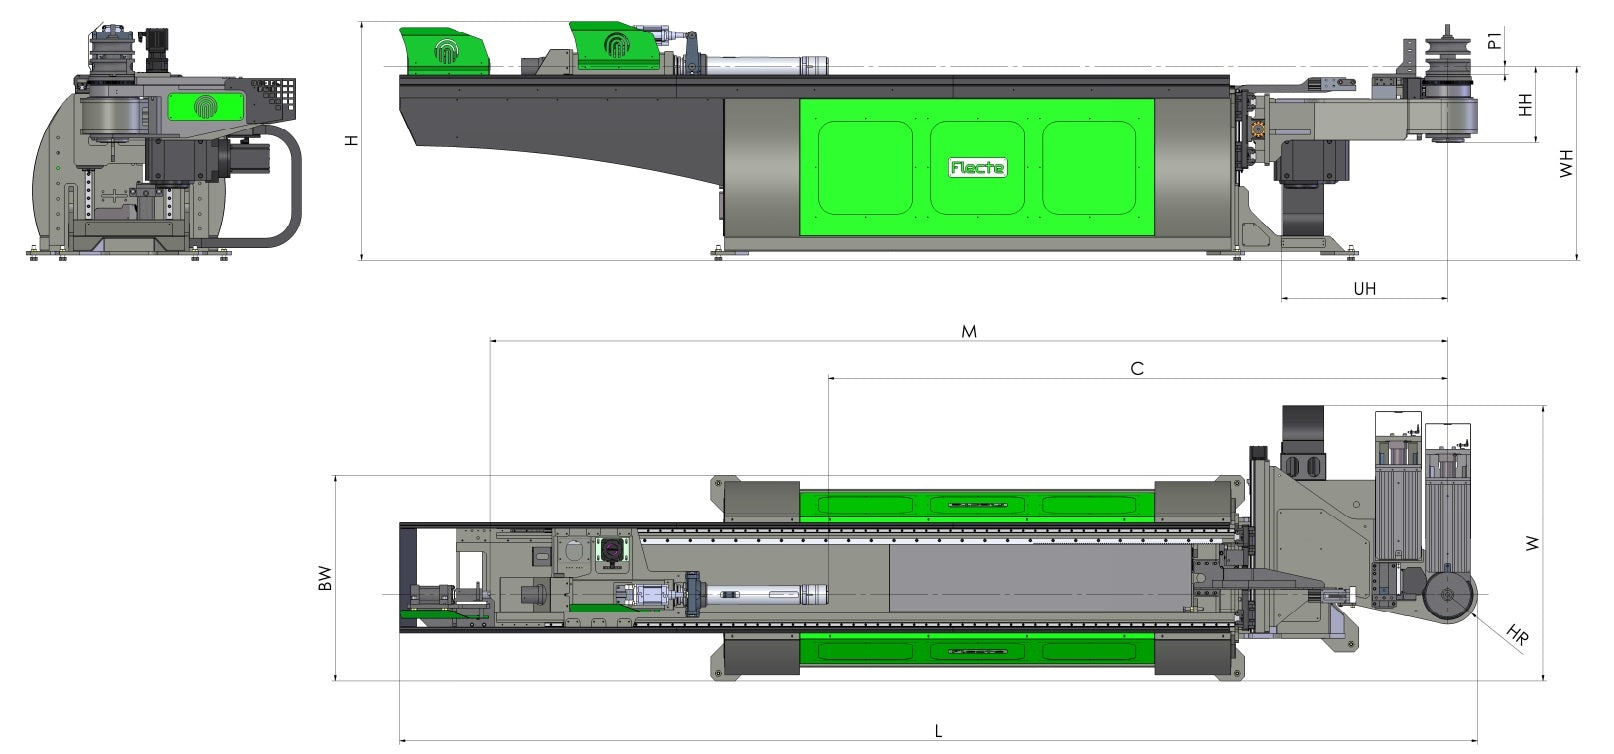This screenshot has width=1614, height=754.
Task: Click the W dimension label at right
Action: click(1531, 543)
